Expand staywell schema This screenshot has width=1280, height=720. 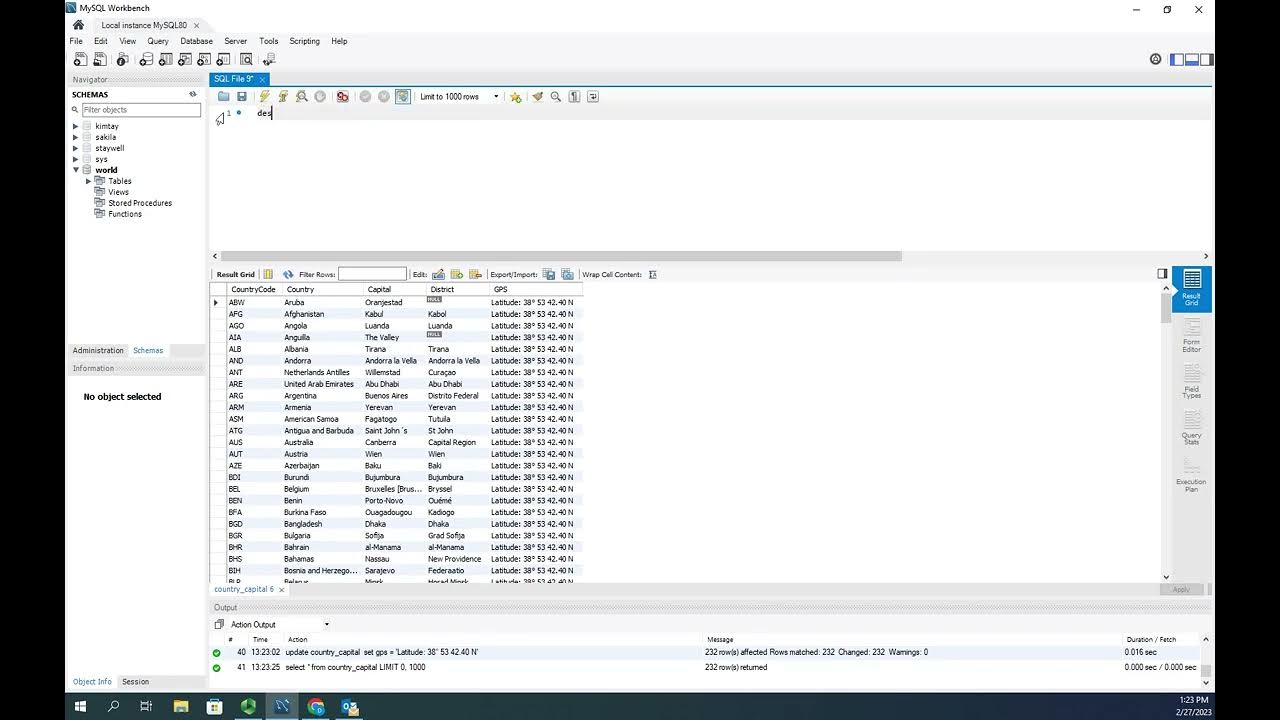(75, 148)
